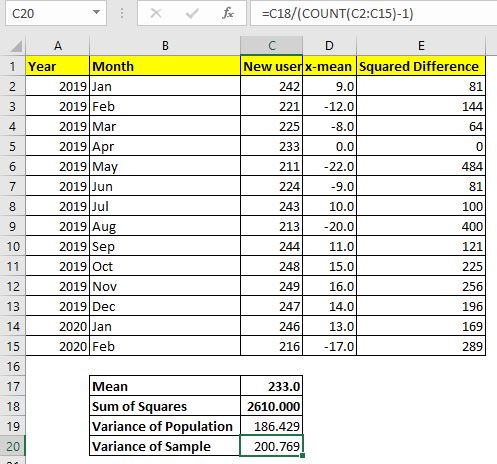Select the cell showing 0.0
497x464 pixels.
point(329,146)
